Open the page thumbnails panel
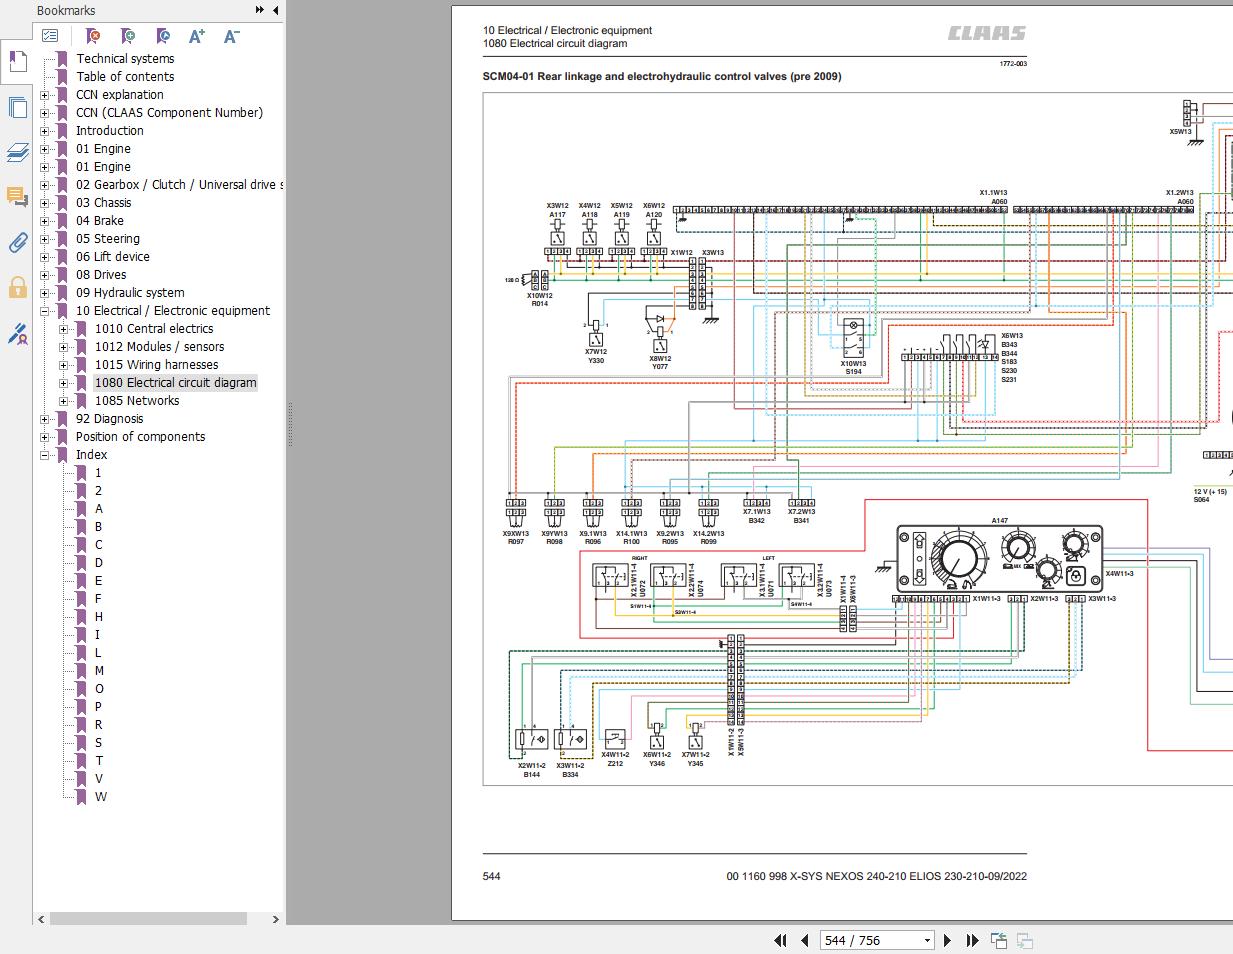 (x=17, y=107)
